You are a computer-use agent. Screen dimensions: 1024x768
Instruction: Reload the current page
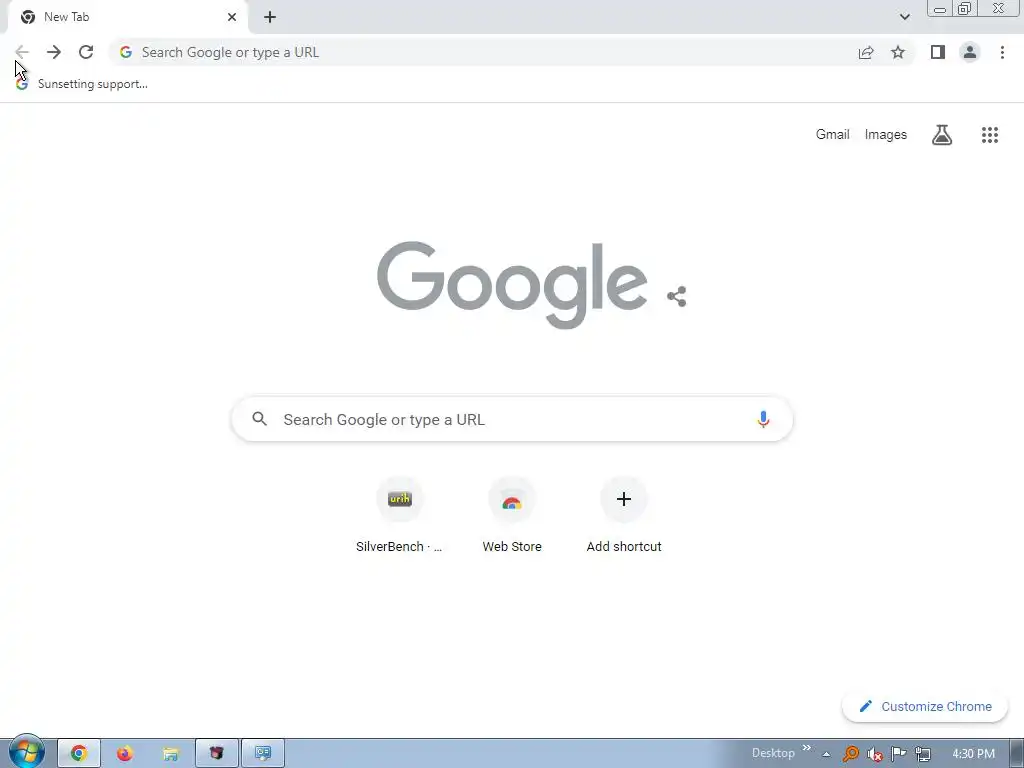pos(86,52)
